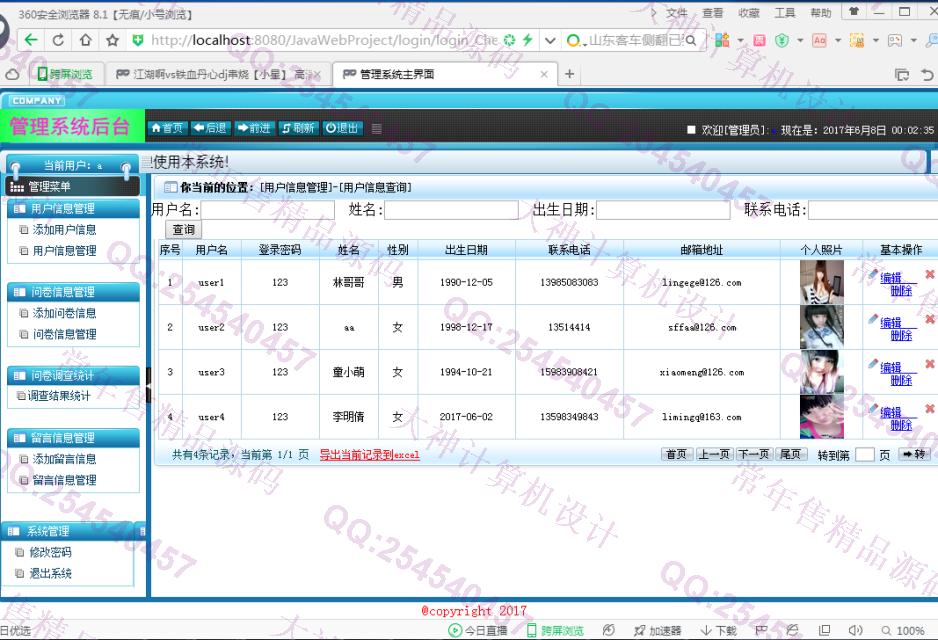Click 编辑 link for user1
Screen dimensions: 938x640
point(891,278)
